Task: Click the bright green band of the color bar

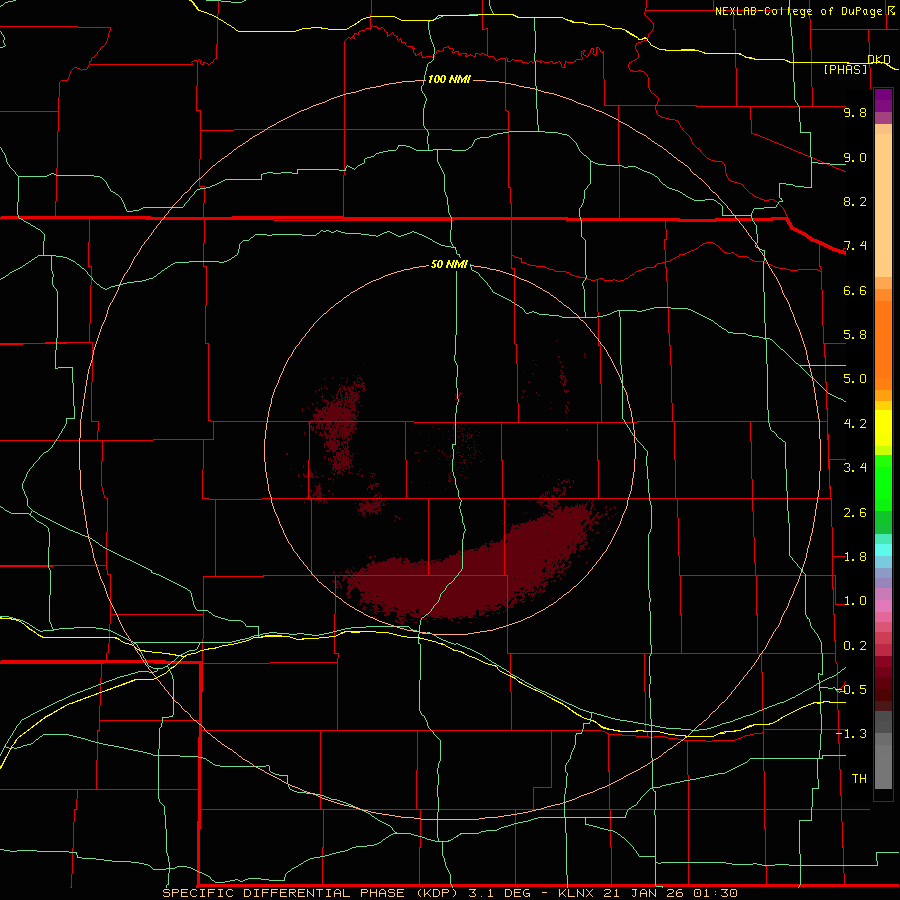Action: pyautogui.click(x=883, y=483)
